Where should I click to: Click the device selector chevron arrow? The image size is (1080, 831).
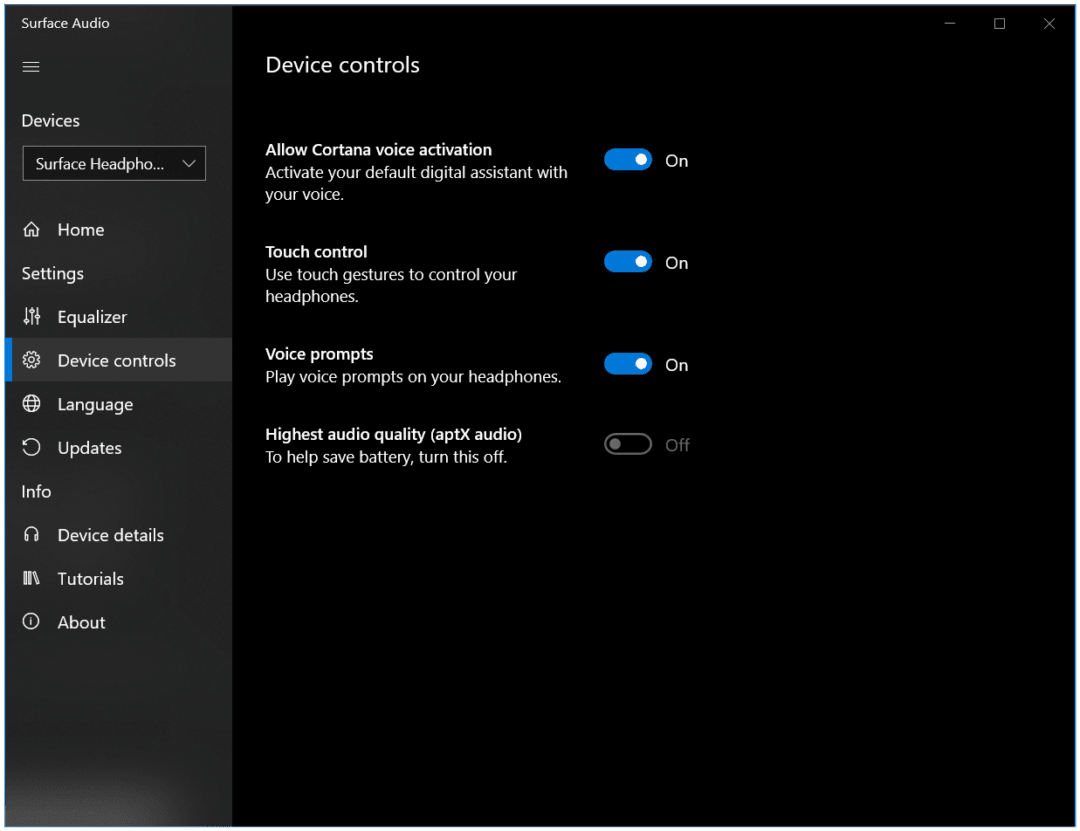coord(188,163)
